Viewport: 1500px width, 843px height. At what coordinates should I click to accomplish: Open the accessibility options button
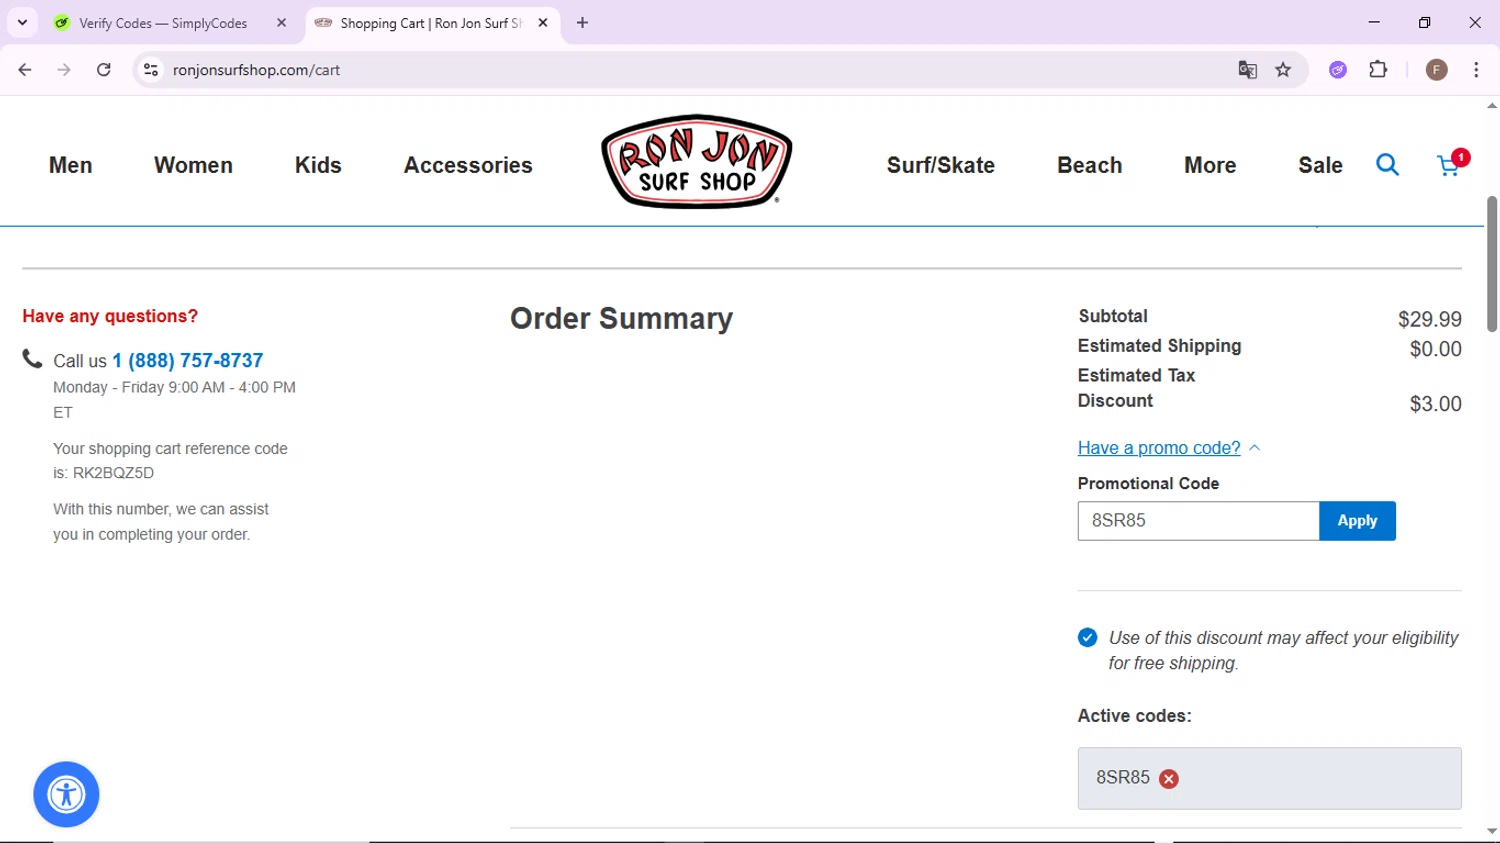coord(66,795)
